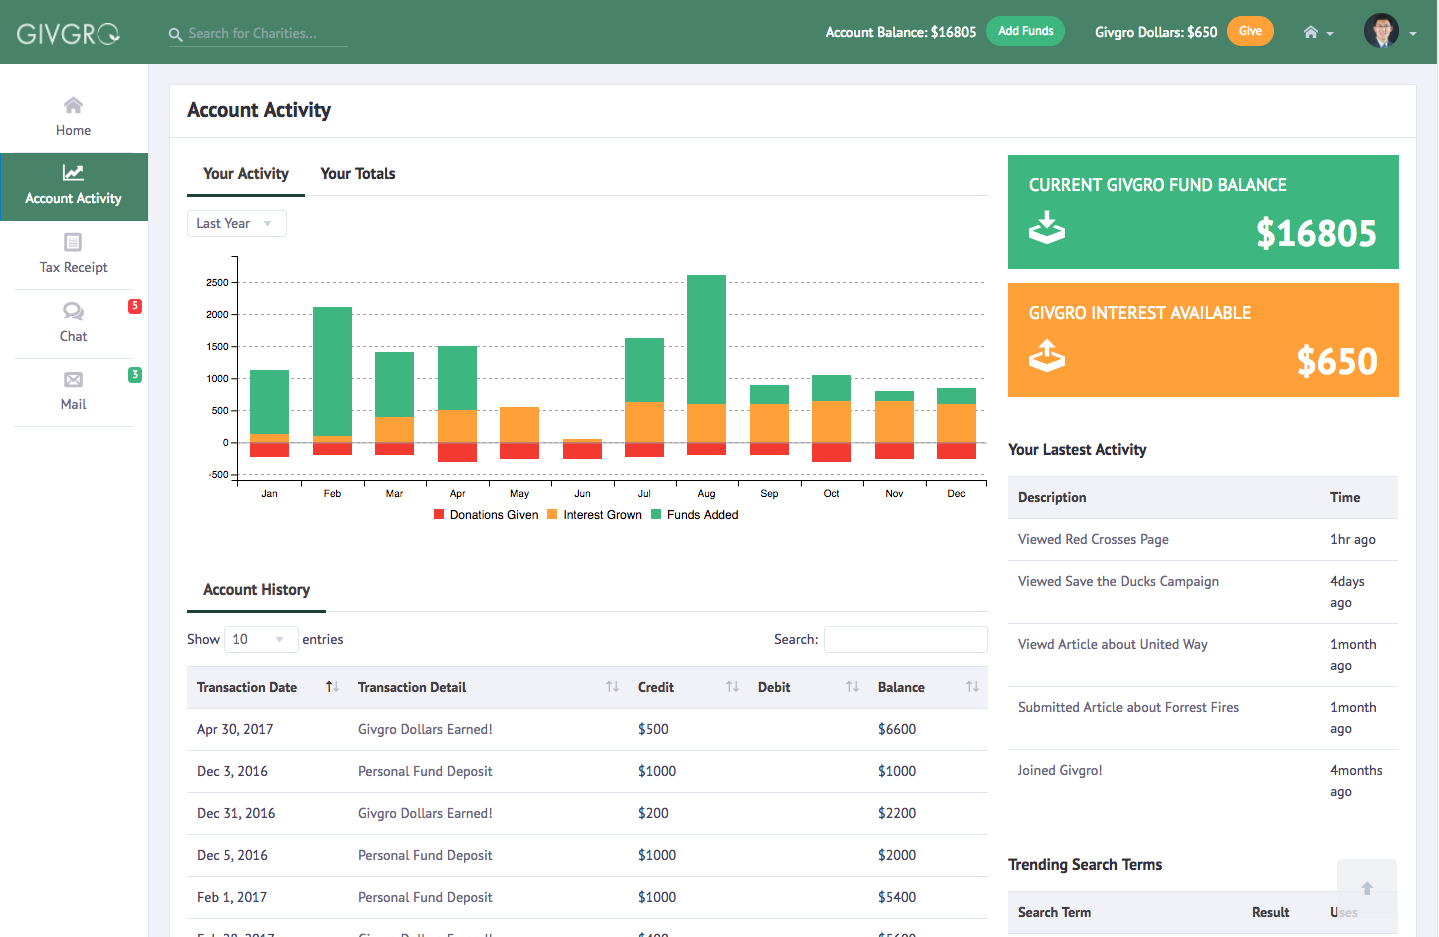Open Givgro Interest Available card
This screenshot has width=1439, height=937.
pos(1203,340)
